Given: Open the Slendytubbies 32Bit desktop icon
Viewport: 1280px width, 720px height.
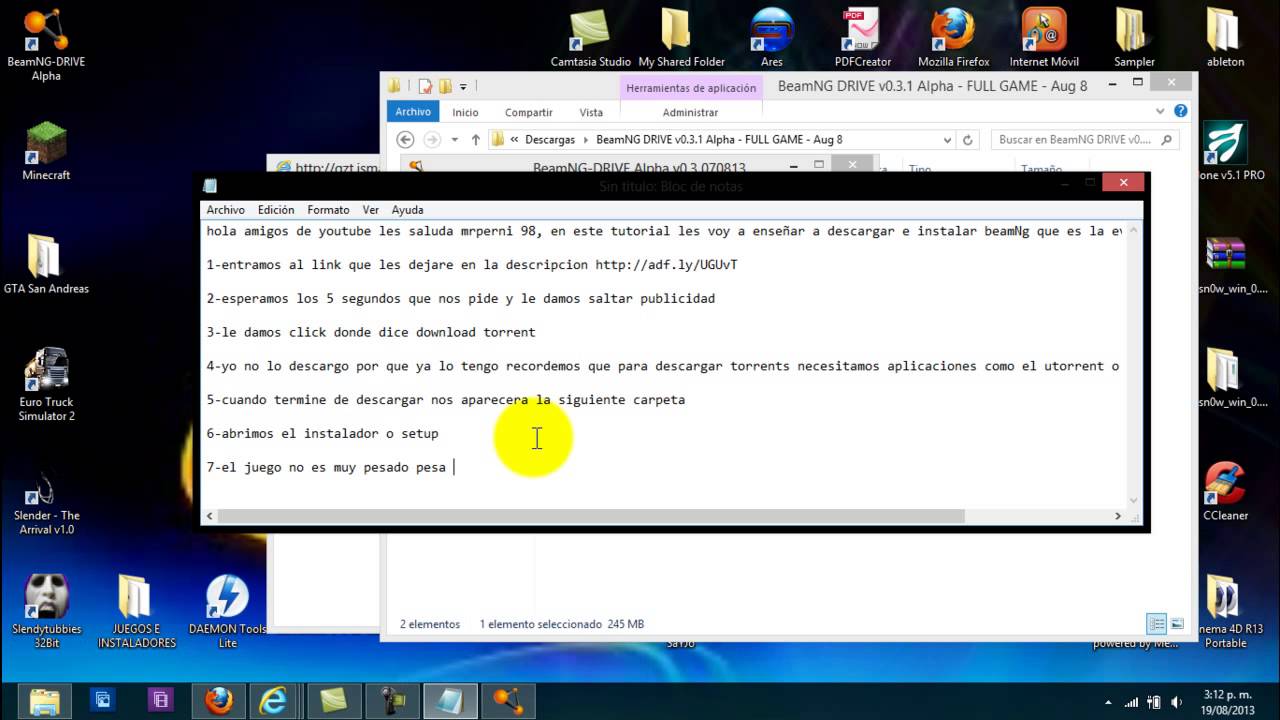Looking at the screenshot, I should (x=46, y=612).
